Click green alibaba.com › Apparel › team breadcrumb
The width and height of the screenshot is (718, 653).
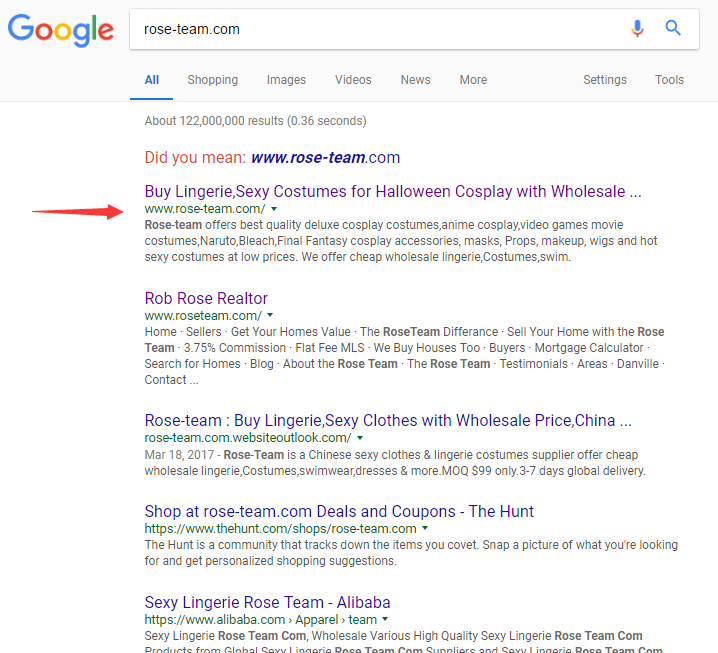point(261,620)
